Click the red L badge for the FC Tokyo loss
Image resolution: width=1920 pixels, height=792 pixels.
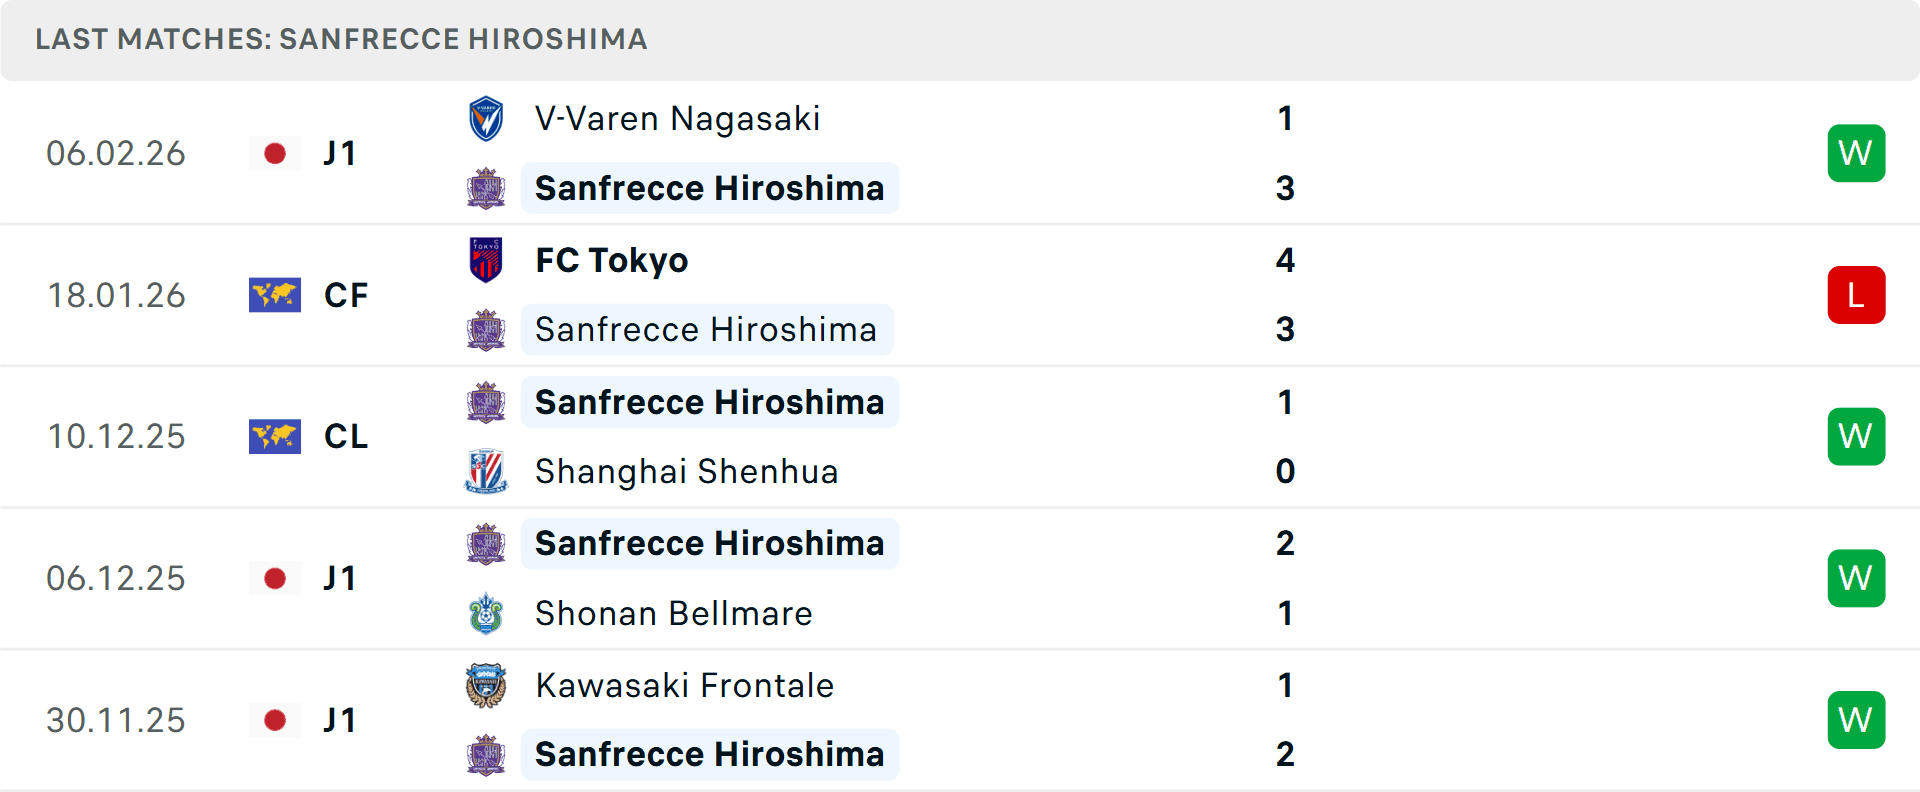1856,295
